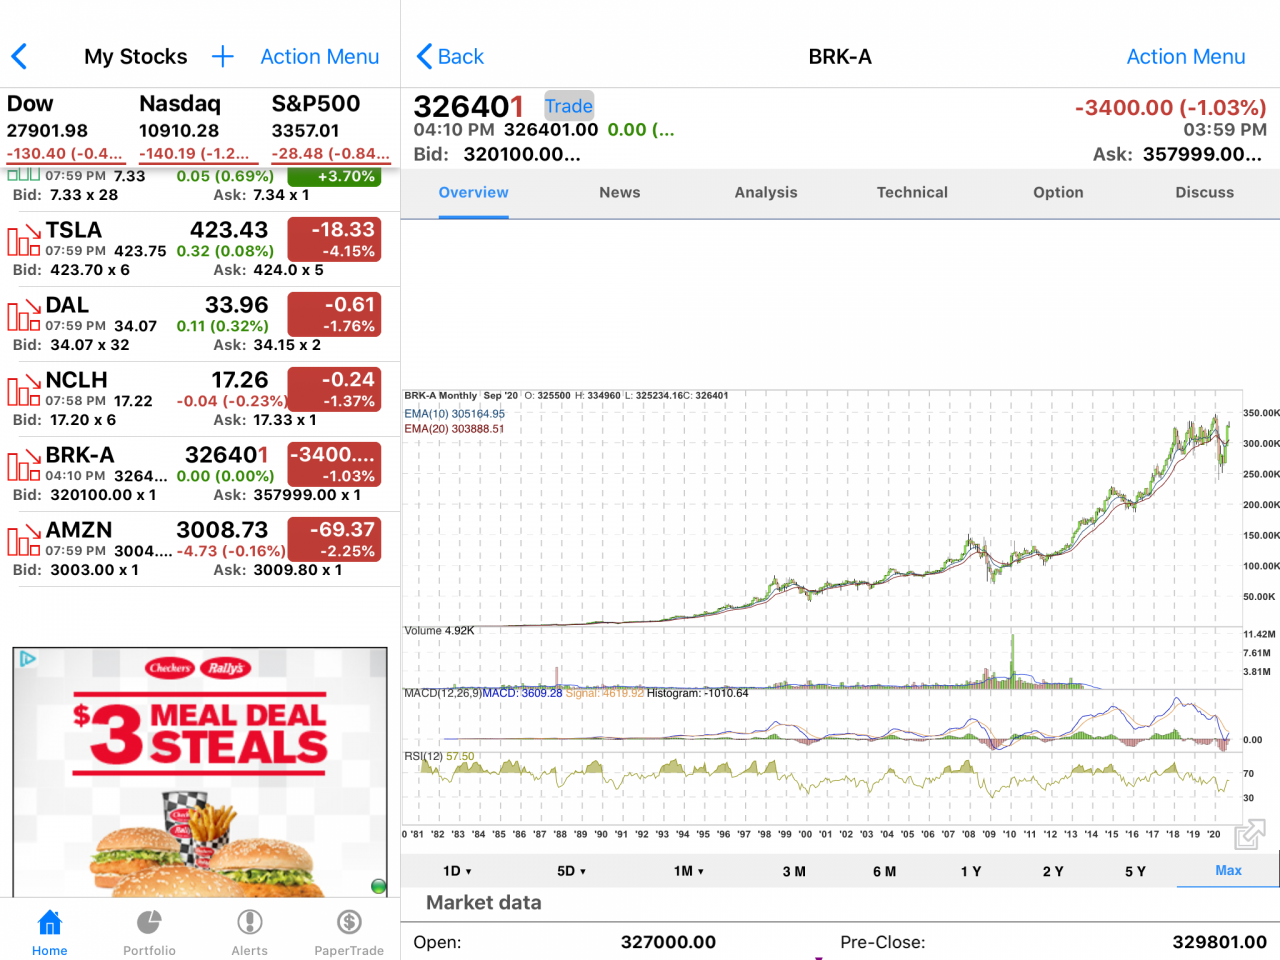Open the Analysis tab
The image size is (1280, 960).
tap(766, 192)
